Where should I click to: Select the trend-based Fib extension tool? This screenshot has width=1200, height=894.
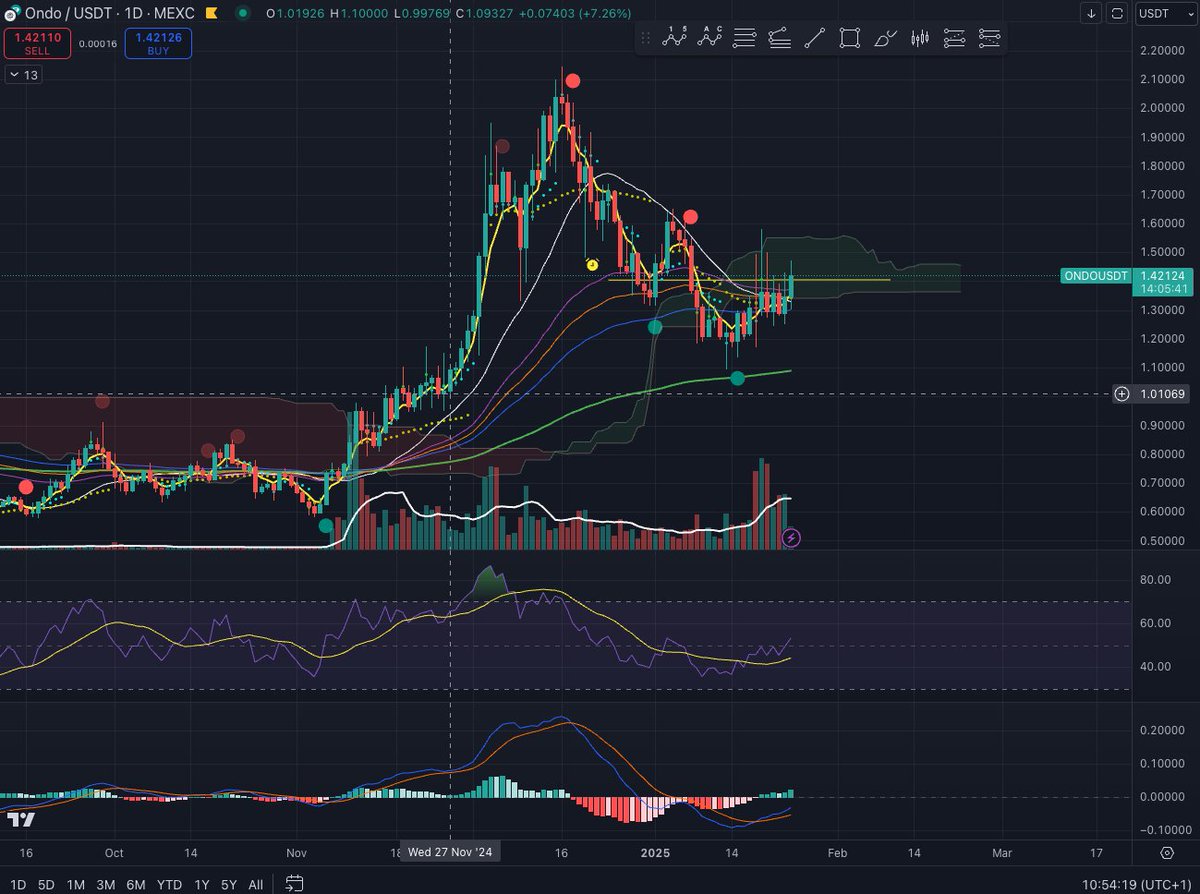[x=780, y=38]
